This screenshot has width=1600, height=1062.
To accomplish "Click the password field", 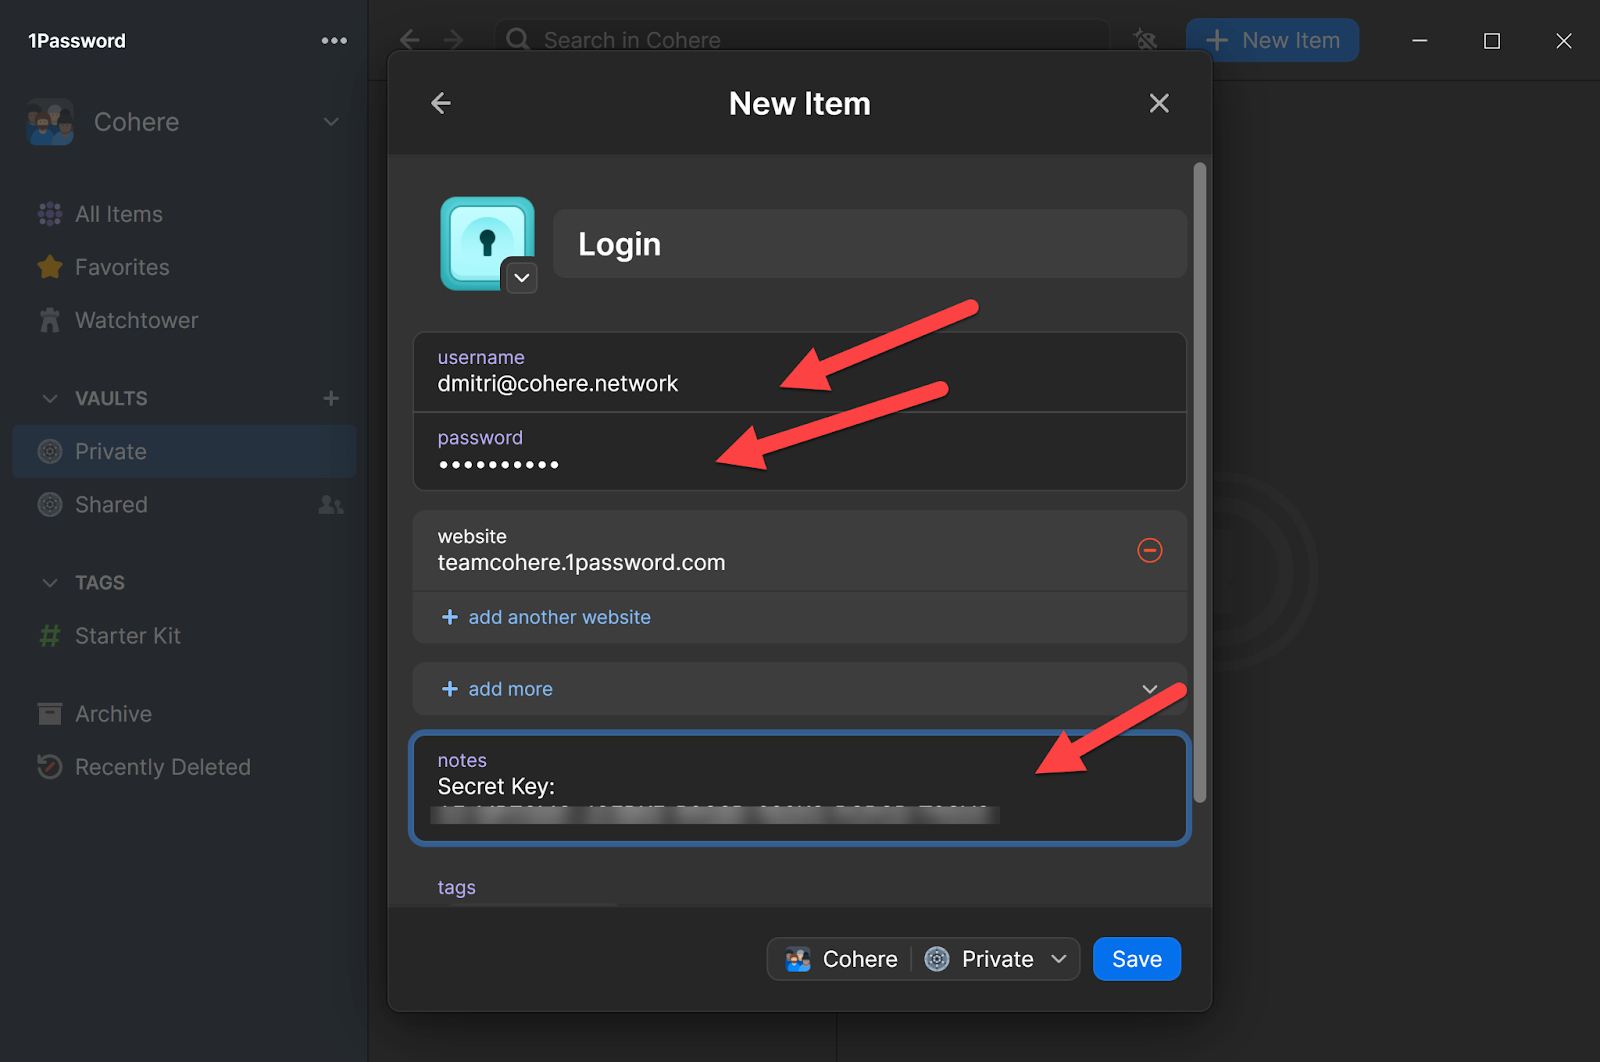I will 800,451.
